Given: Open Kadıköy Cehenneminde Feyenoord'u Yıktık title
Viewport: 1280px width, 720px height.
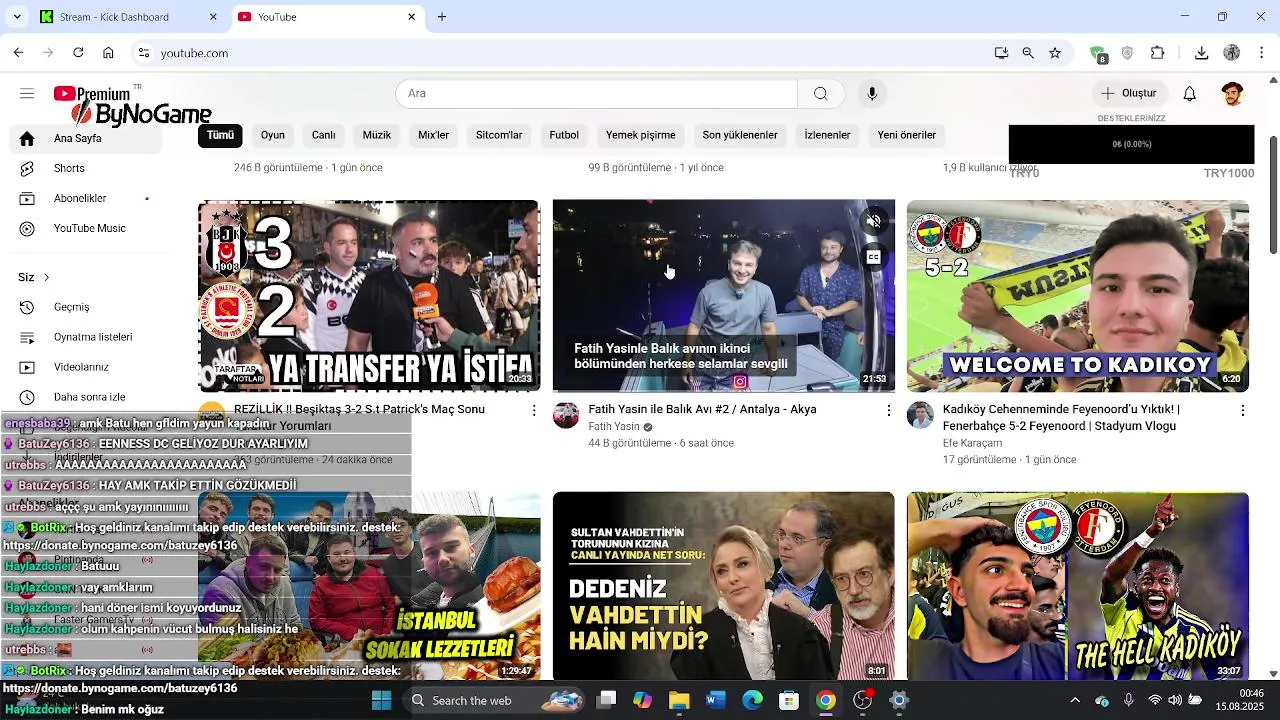Looking at the screenshot, I should pos(1061,418).
